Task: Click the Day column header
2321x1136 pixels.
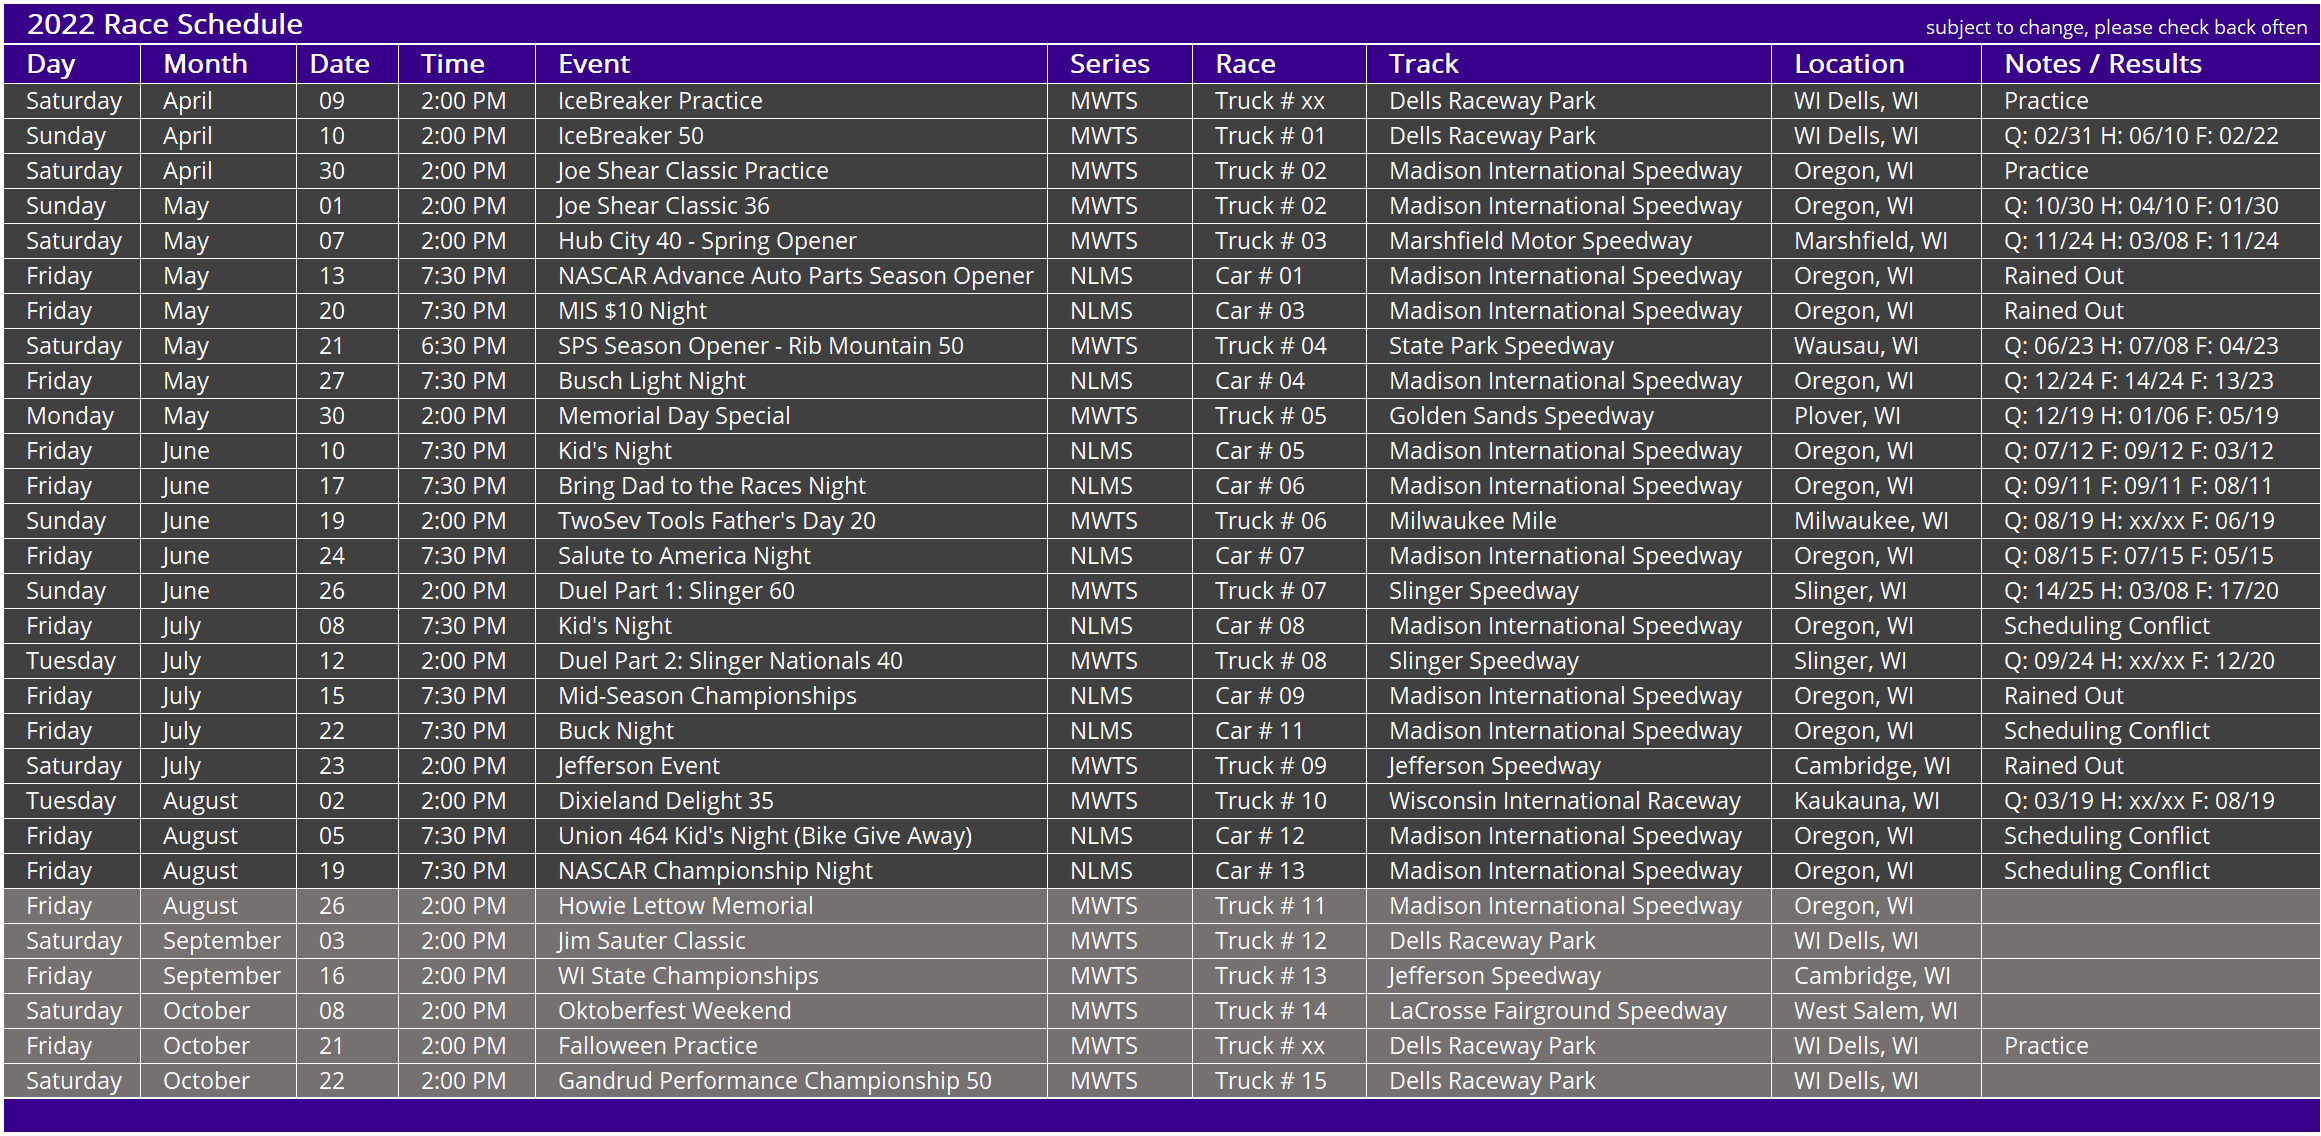Action: tap(51, 64)
